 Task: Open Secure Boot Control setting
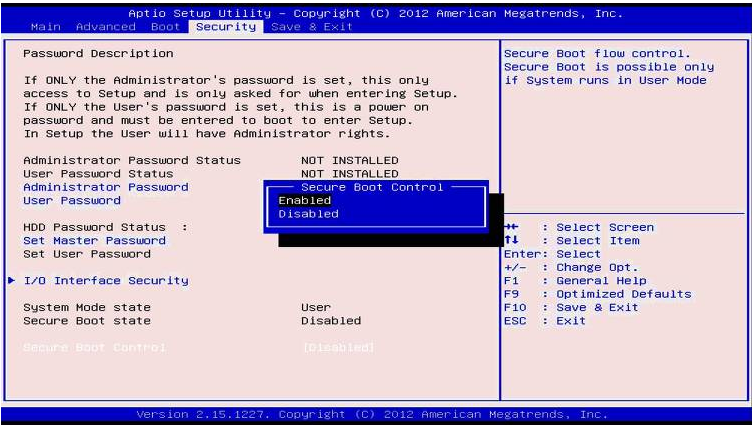(x=94, y=347)
